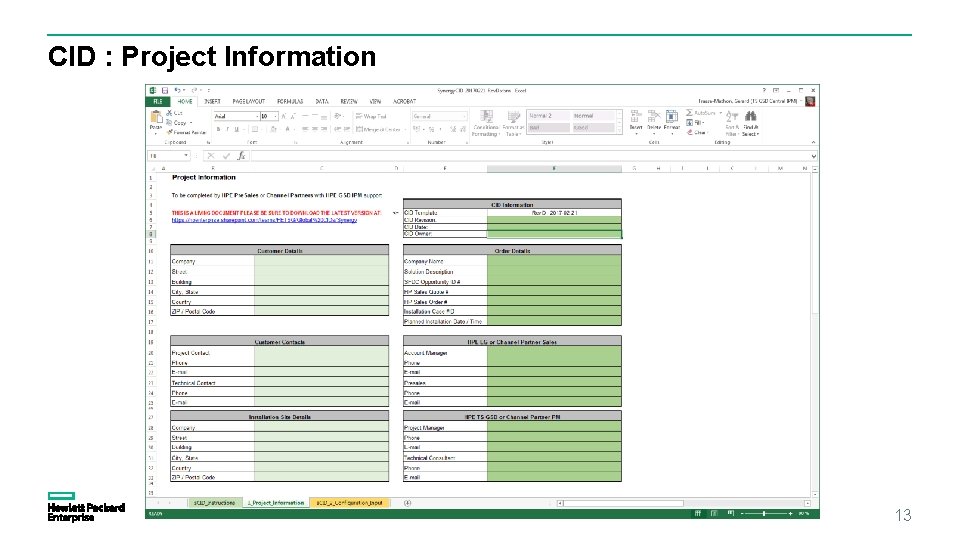Viewport: 960px width, 540px height.
Task: Collapse the ribbon with the caret
Action: [x=813, y=142]
